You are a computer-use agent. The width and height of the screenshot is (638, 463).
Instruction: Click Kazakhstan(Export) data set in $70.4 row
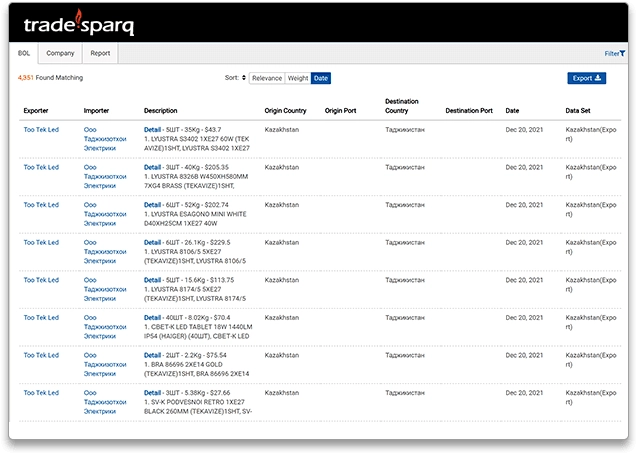(591, 322)
